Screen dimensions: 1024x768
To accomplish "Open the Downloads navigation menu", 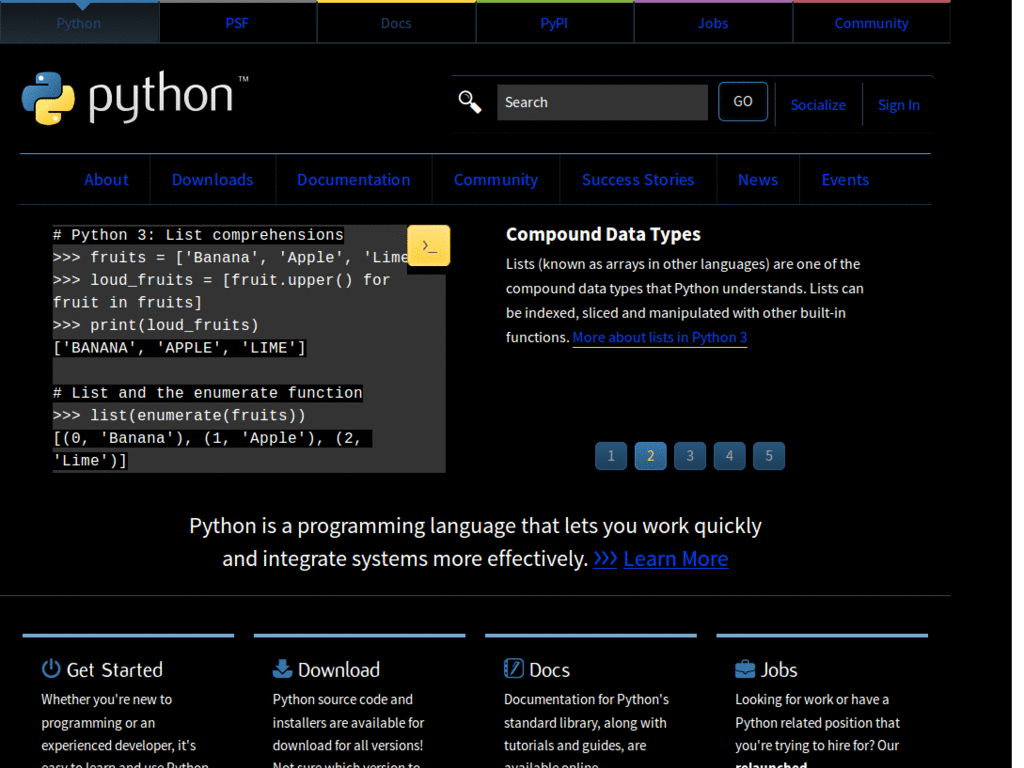I will [212, 179].
